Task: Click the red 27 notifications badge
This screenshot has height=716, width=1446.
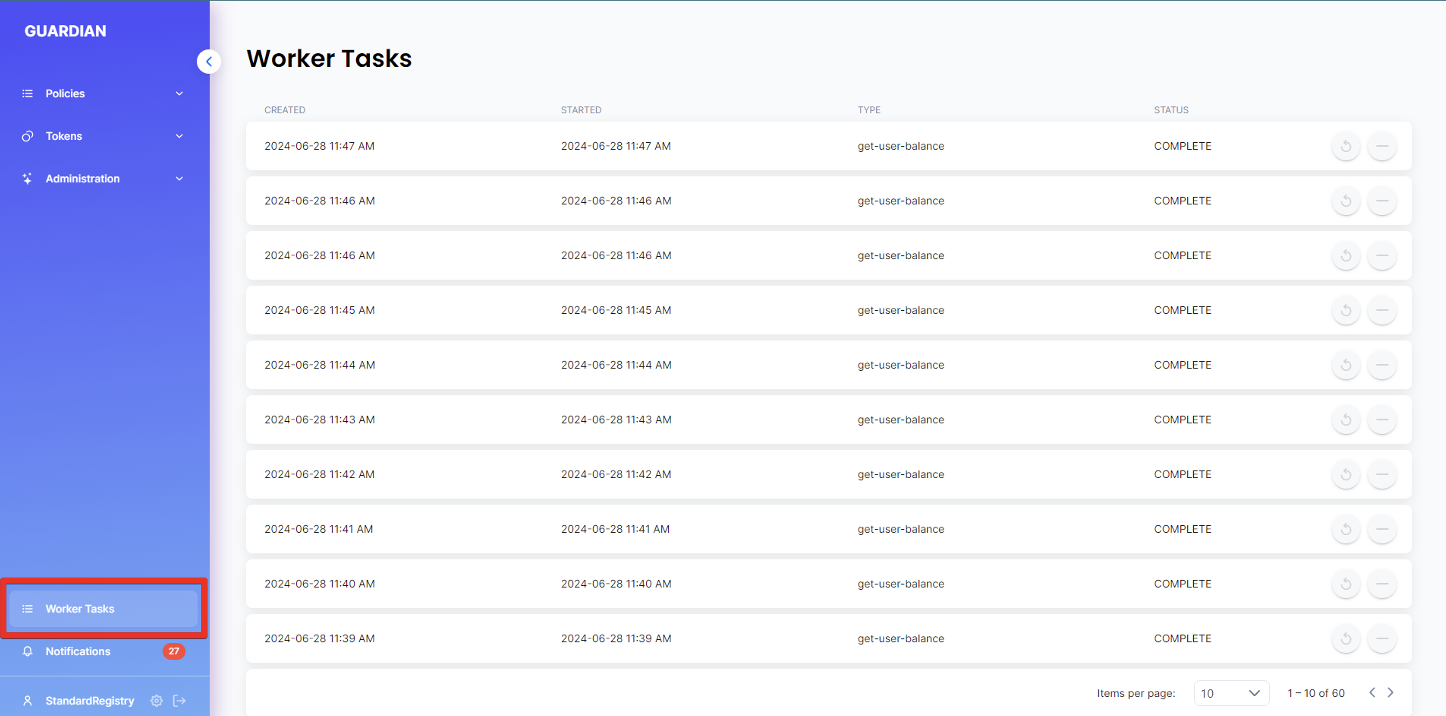Action: coord(174,652)
